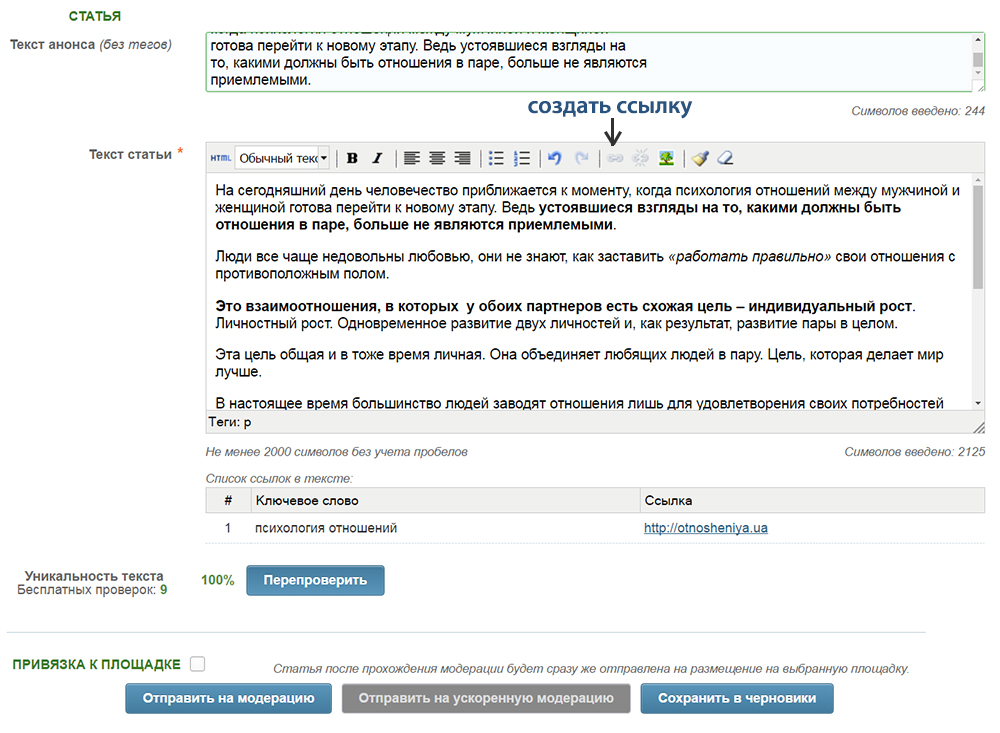The width and height of the screenshot is (1000, 733).
Task: Click the Перепроверить button
Action: (x=315, y=580)
